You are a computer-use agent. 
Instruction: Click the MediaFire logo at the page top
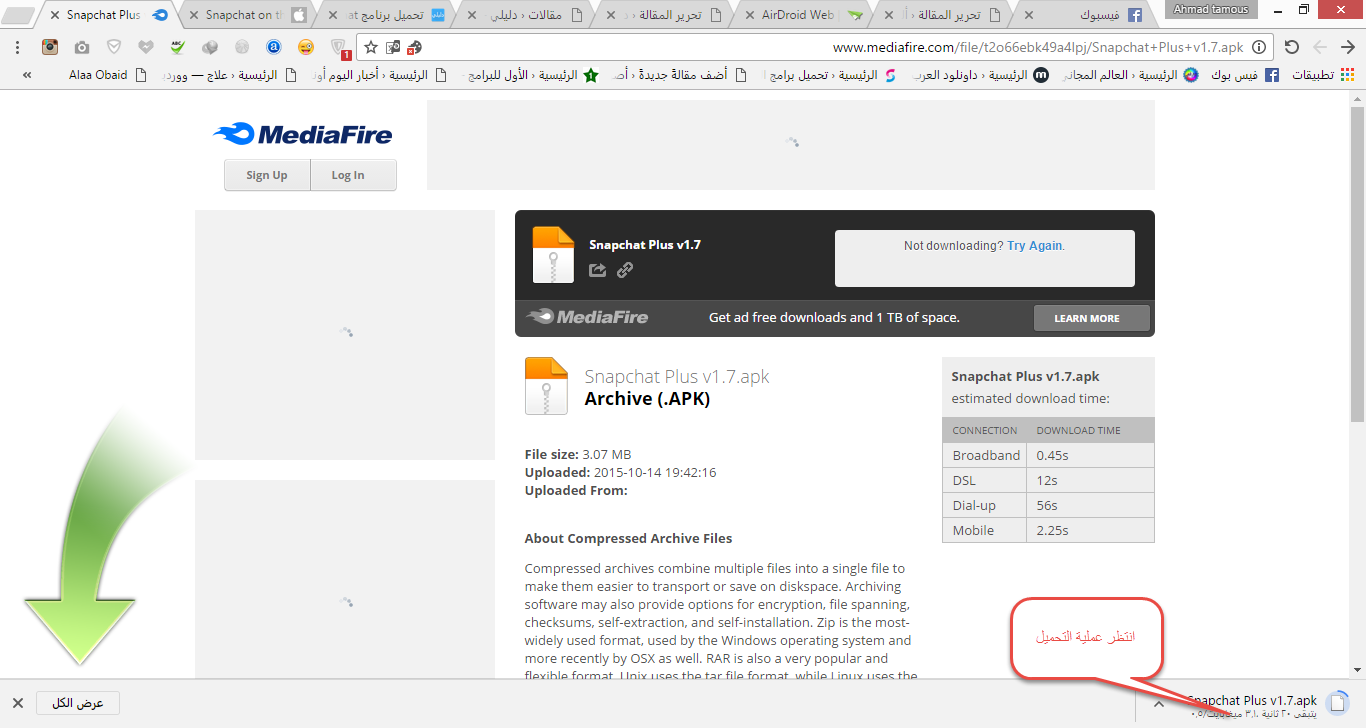302,134
